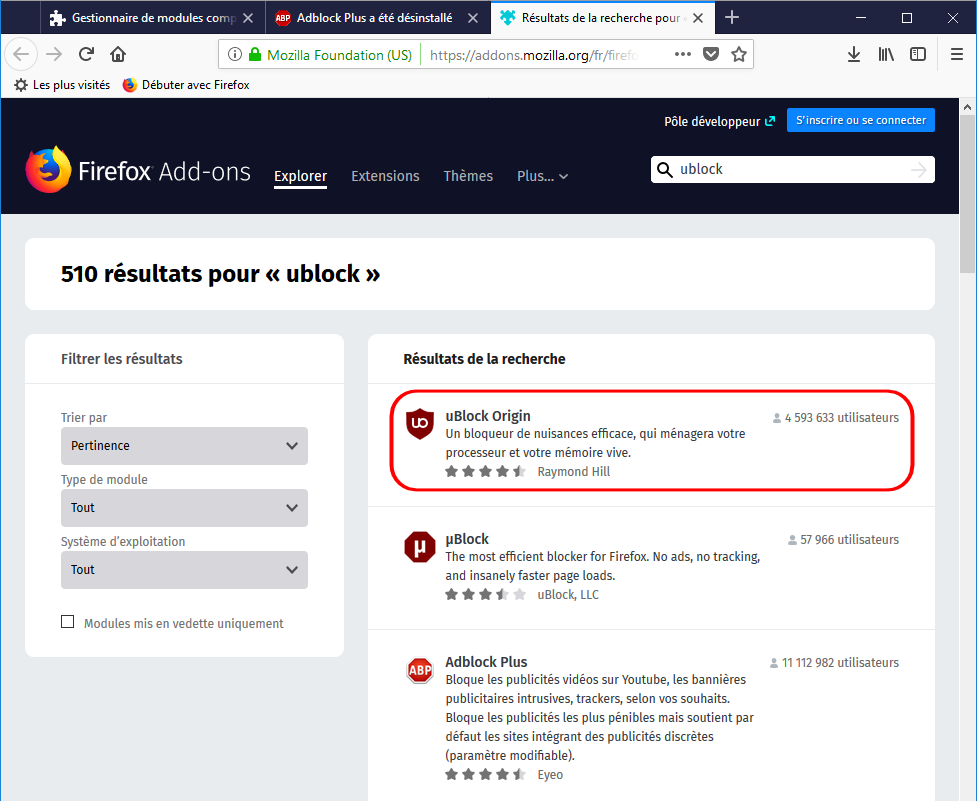
Task: Click the page vertical scrollbar thumb
Action: pyautogui.click(x=967, y=194)
